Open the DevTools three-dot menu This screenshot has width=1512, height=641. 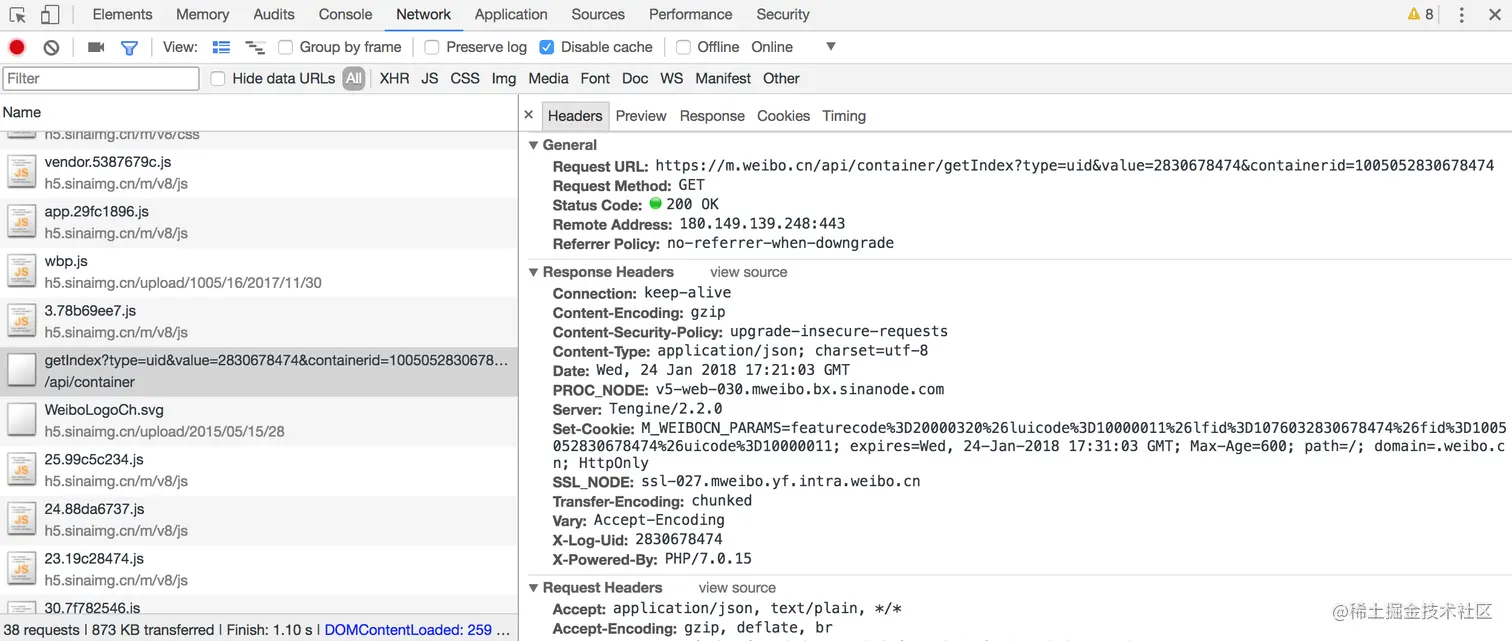tap(1461, 15)
